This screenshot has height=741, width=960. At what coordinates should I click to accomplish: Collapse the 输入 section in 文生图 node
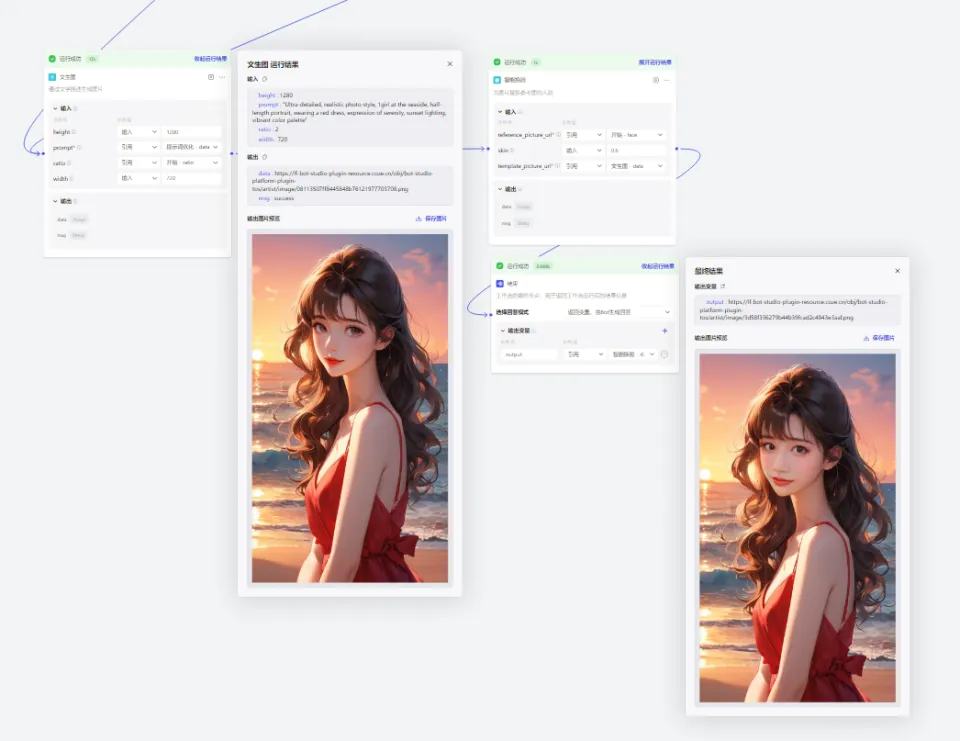tap(55, 108)
